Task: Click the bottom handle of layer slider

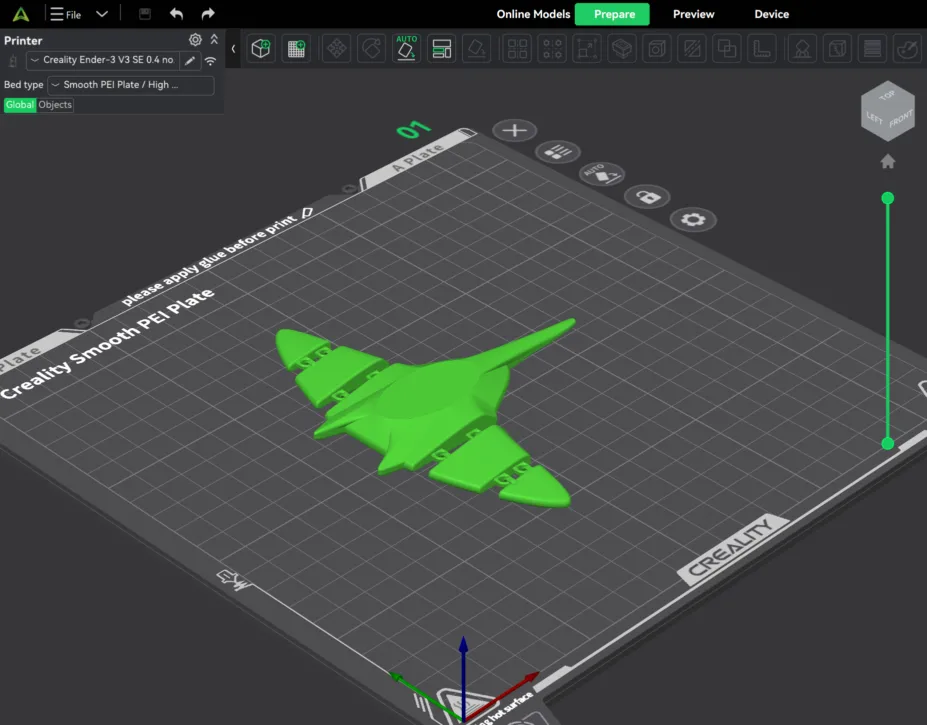Action: pos(887,444)
